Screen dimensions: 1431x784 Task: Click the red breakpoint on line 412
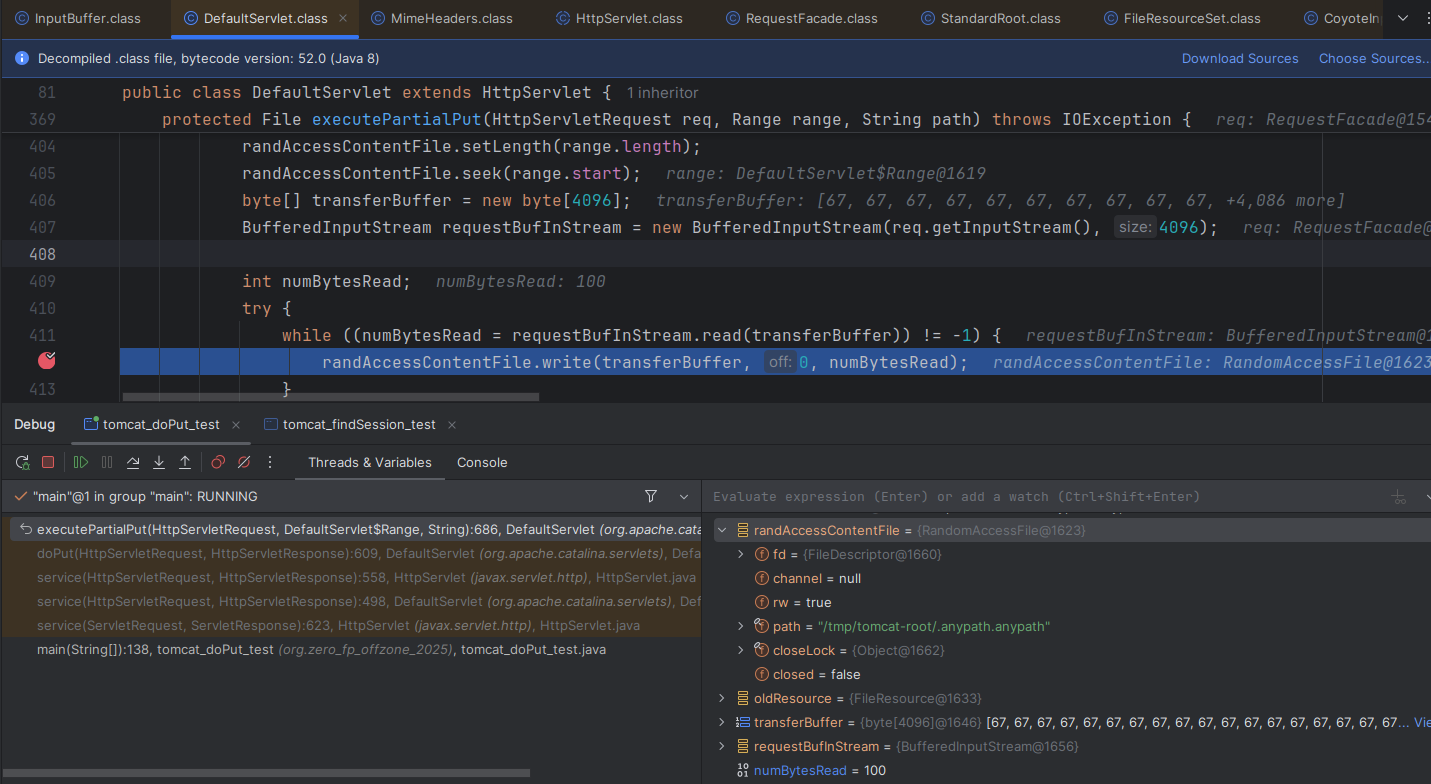pos(46,360)
